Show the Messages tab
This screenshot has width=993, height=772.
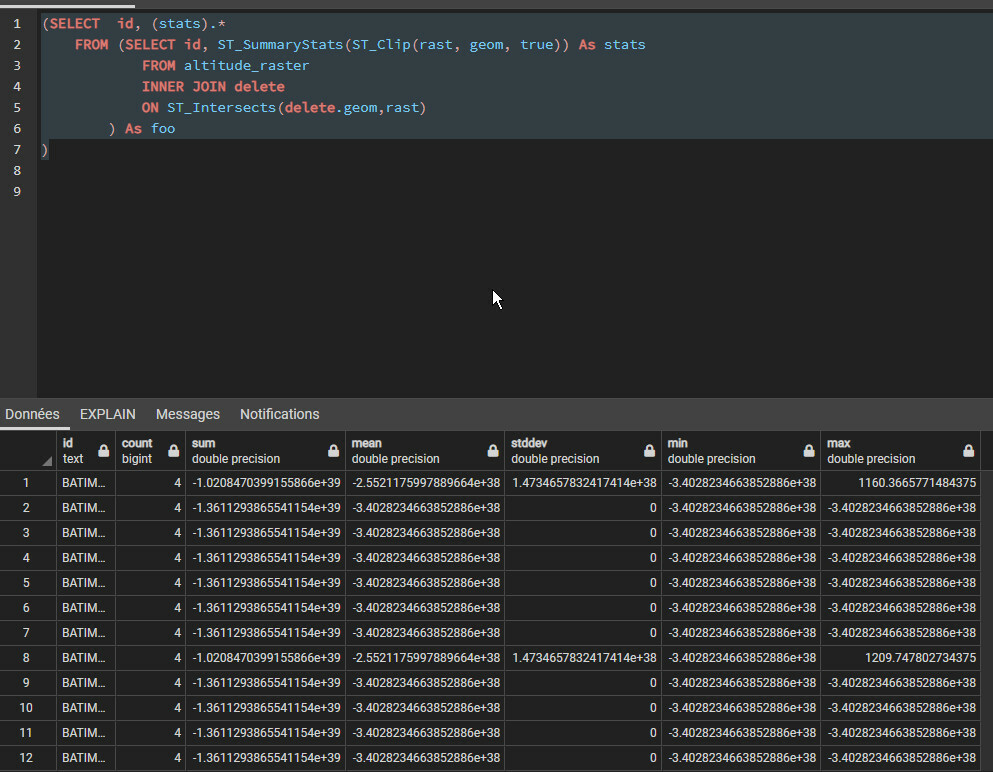pyautogui.click(x=187, y=414)
